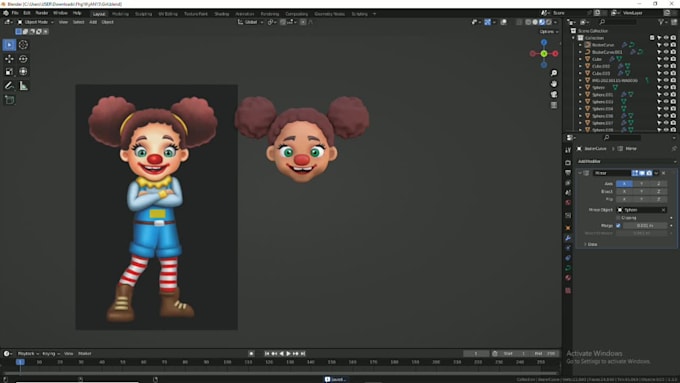Open the Render properties tab
The height and width of the screenshot is (383, 680).
click(568, 163)
